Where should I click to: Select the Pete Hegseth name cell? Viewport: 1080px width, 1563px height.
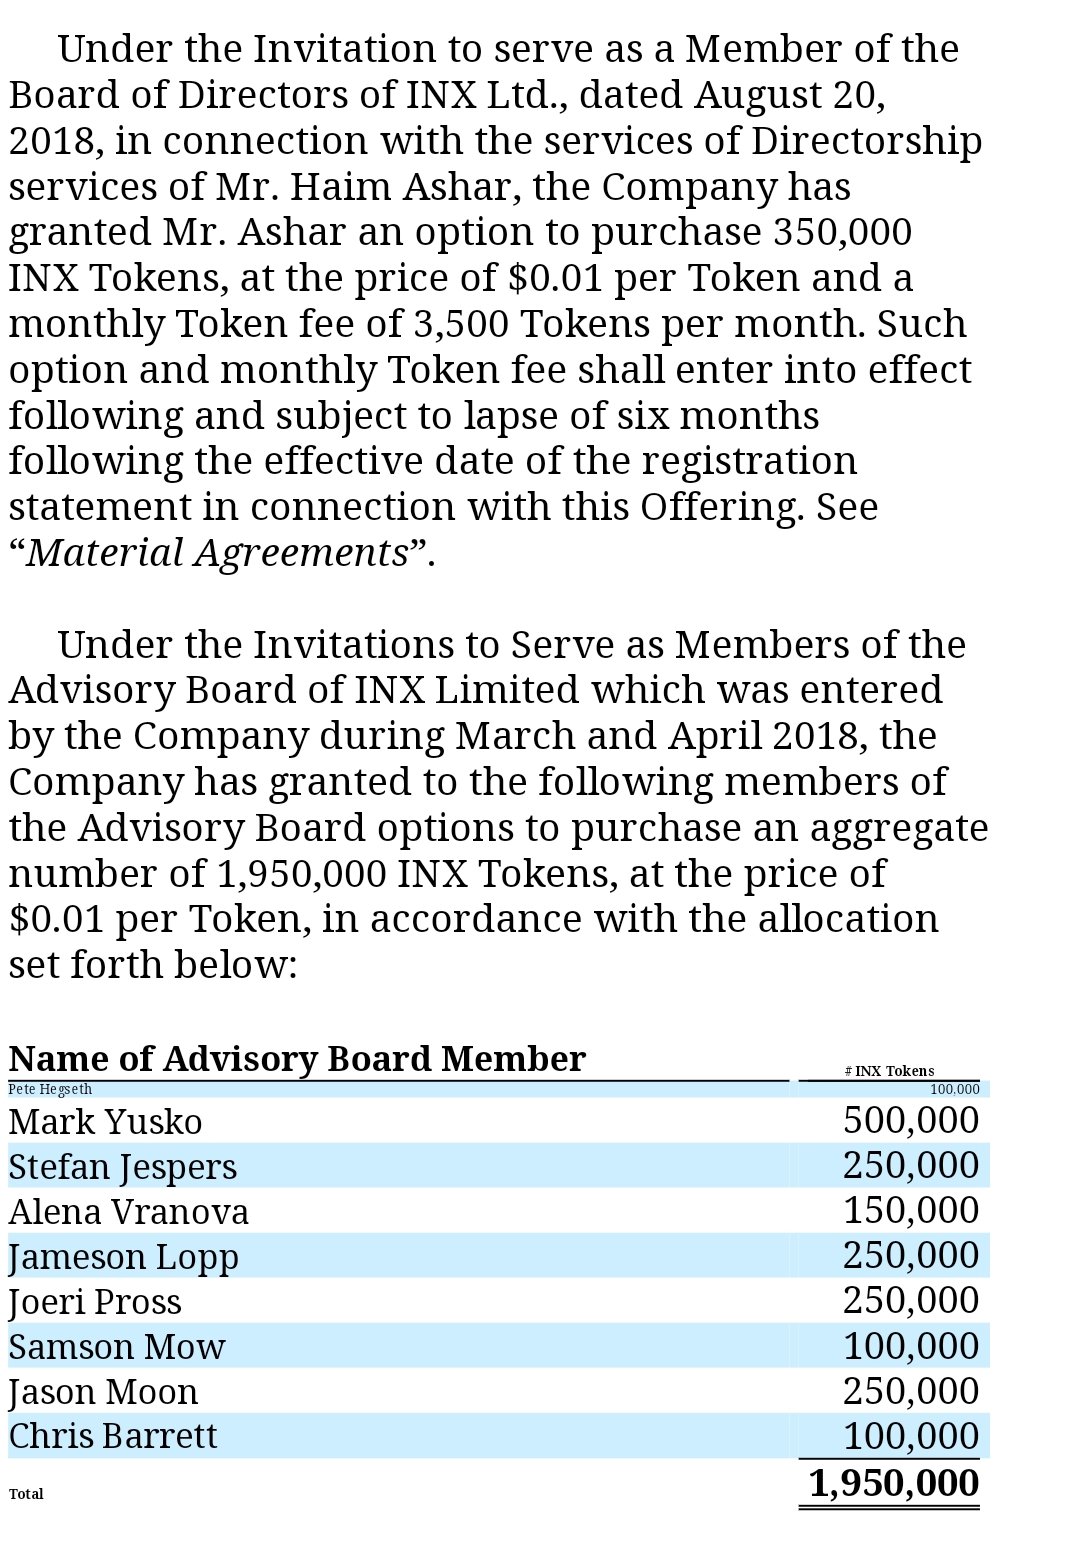tap(50, 1089)
